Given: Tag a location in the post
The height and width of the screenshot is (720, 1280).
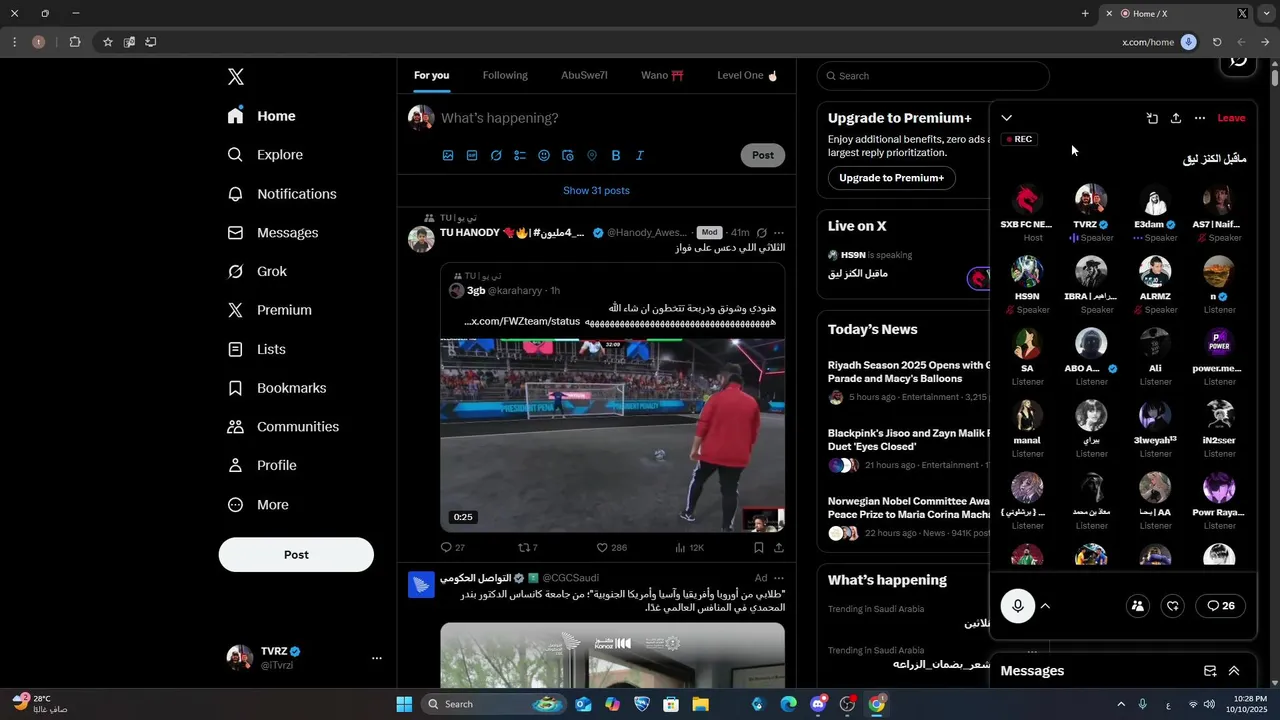Looking at the screenshot, I should [x=592, y=155].
